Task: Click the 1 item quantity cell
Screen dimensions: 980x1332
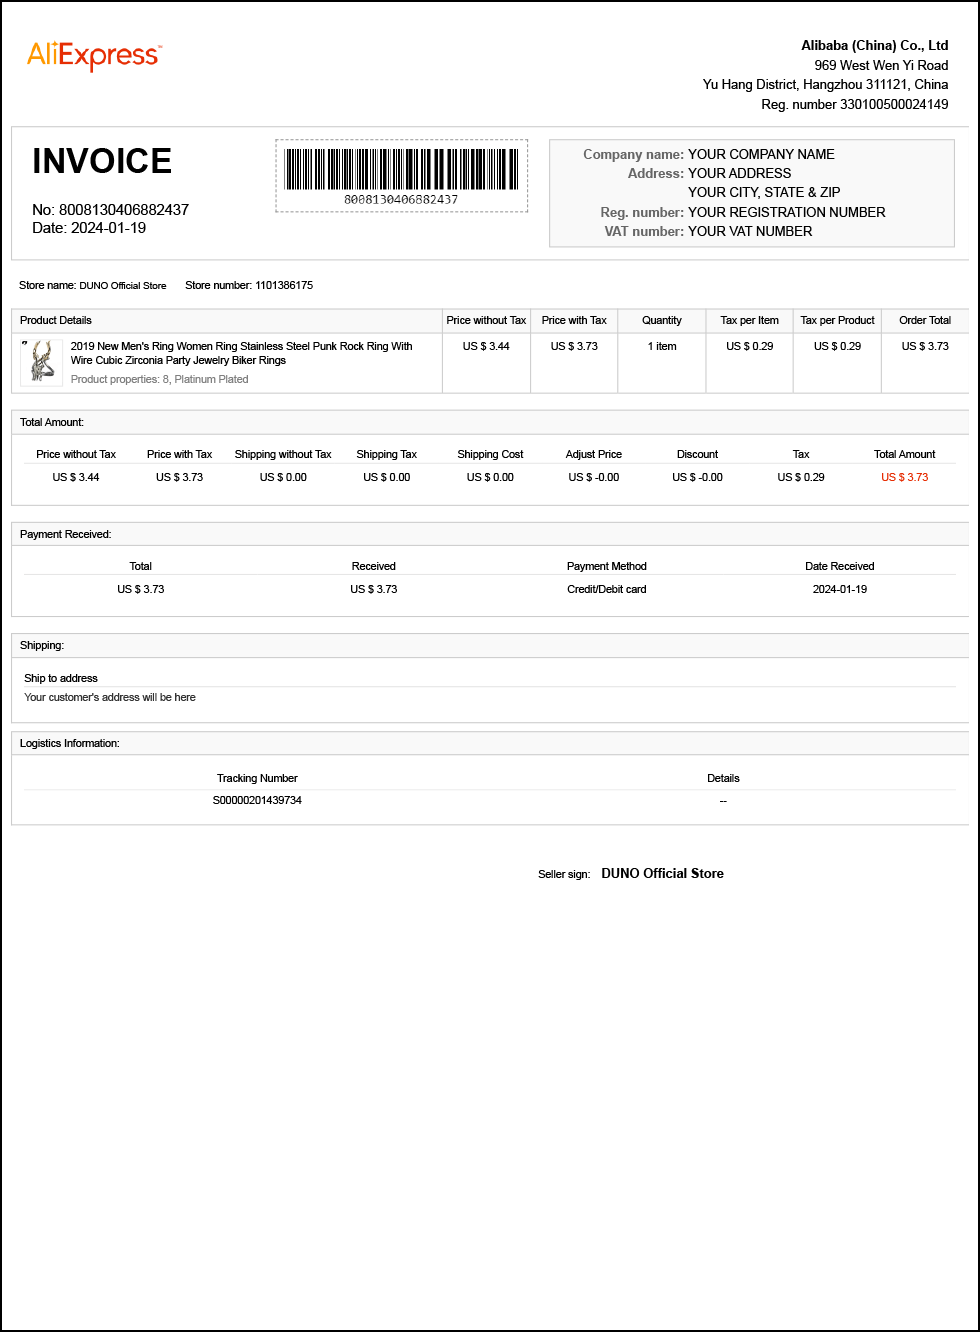Action: (661, 346)
